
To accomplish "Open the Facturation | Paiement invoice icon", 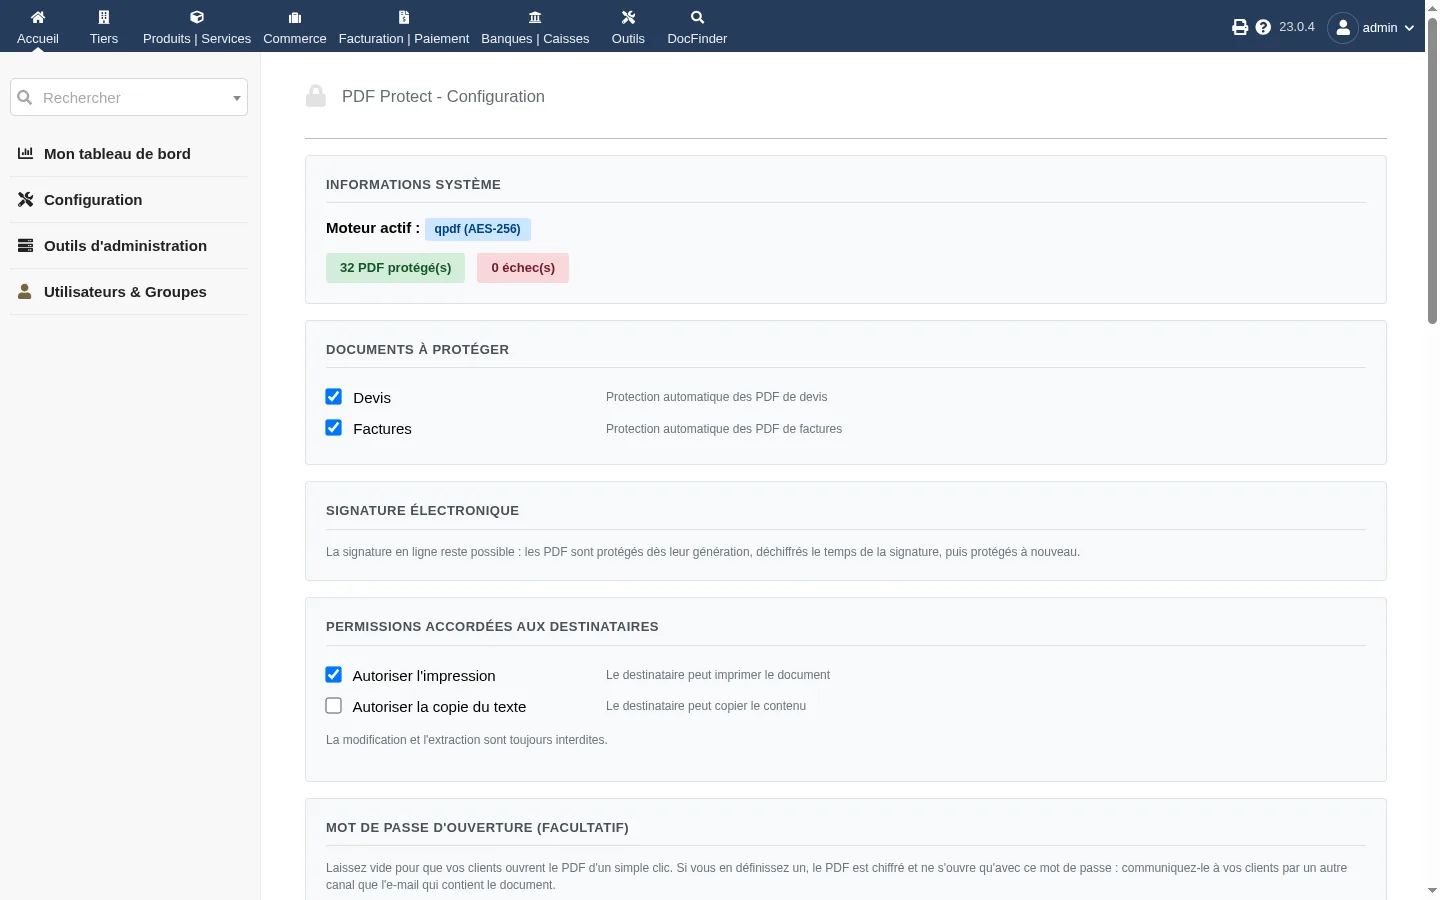I will (x=404, y=17).
